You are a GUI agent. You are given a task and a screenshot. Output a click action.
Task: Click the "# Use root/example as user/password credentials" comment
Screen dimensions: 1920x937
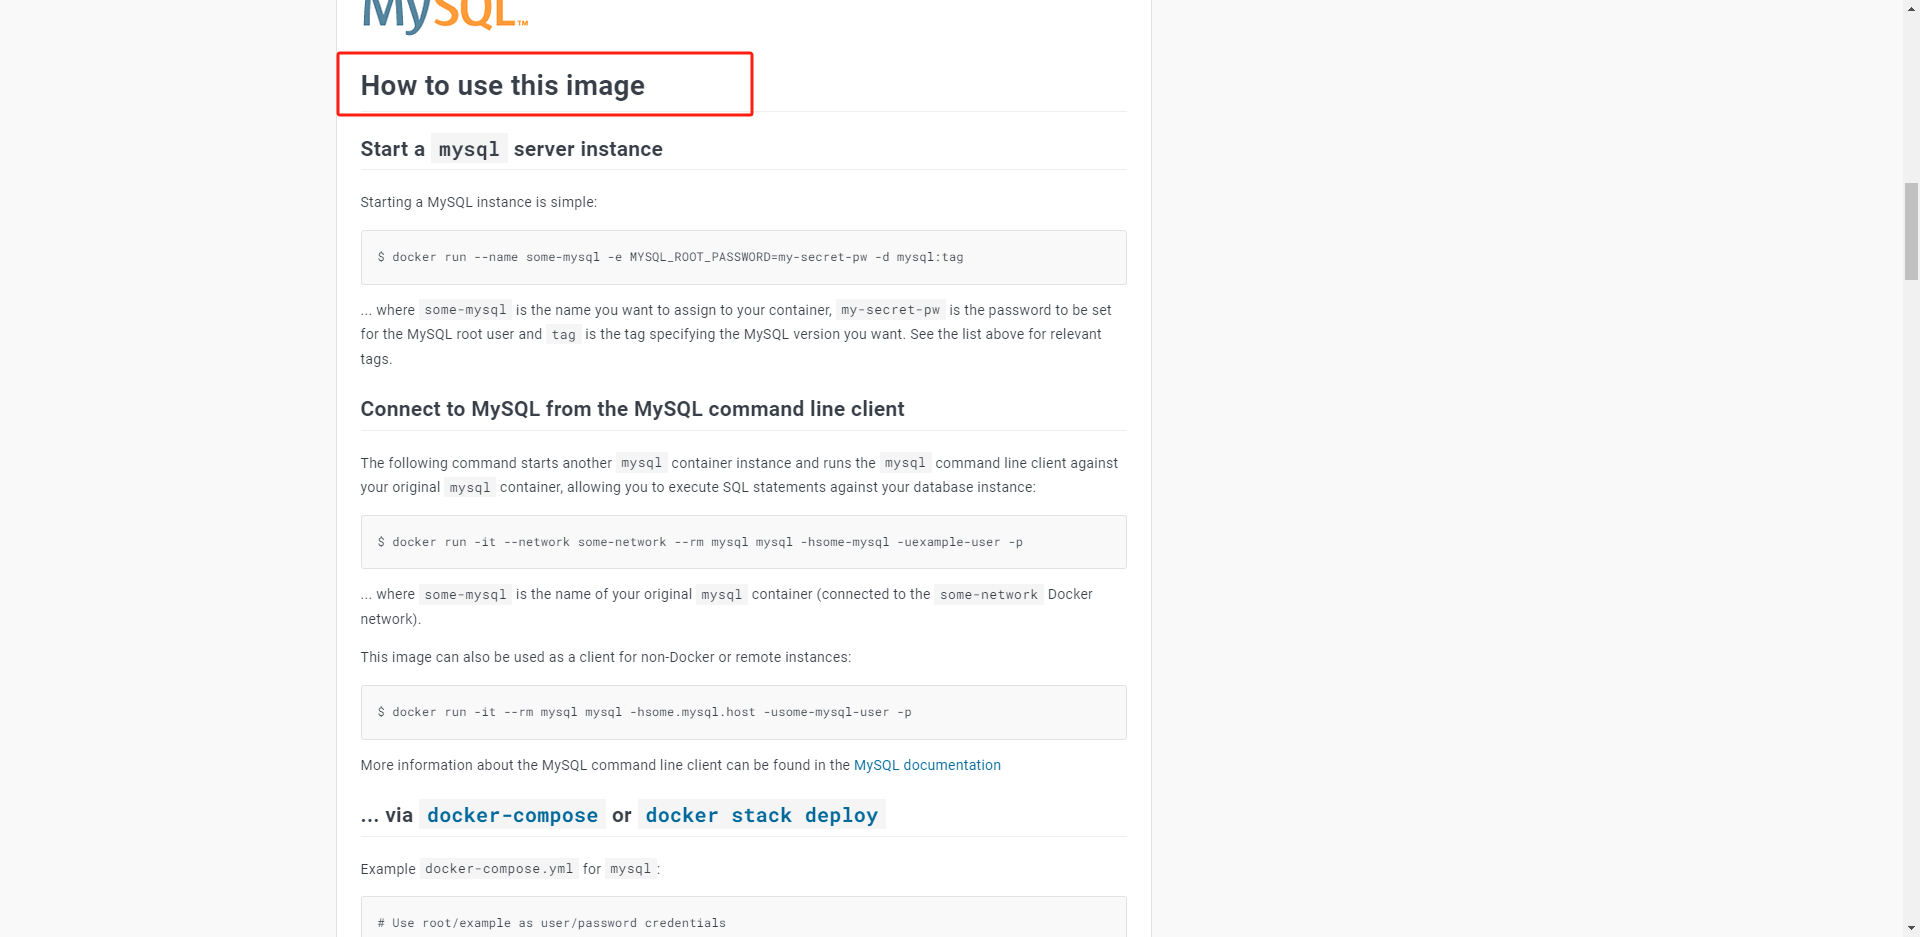point(551,923)
